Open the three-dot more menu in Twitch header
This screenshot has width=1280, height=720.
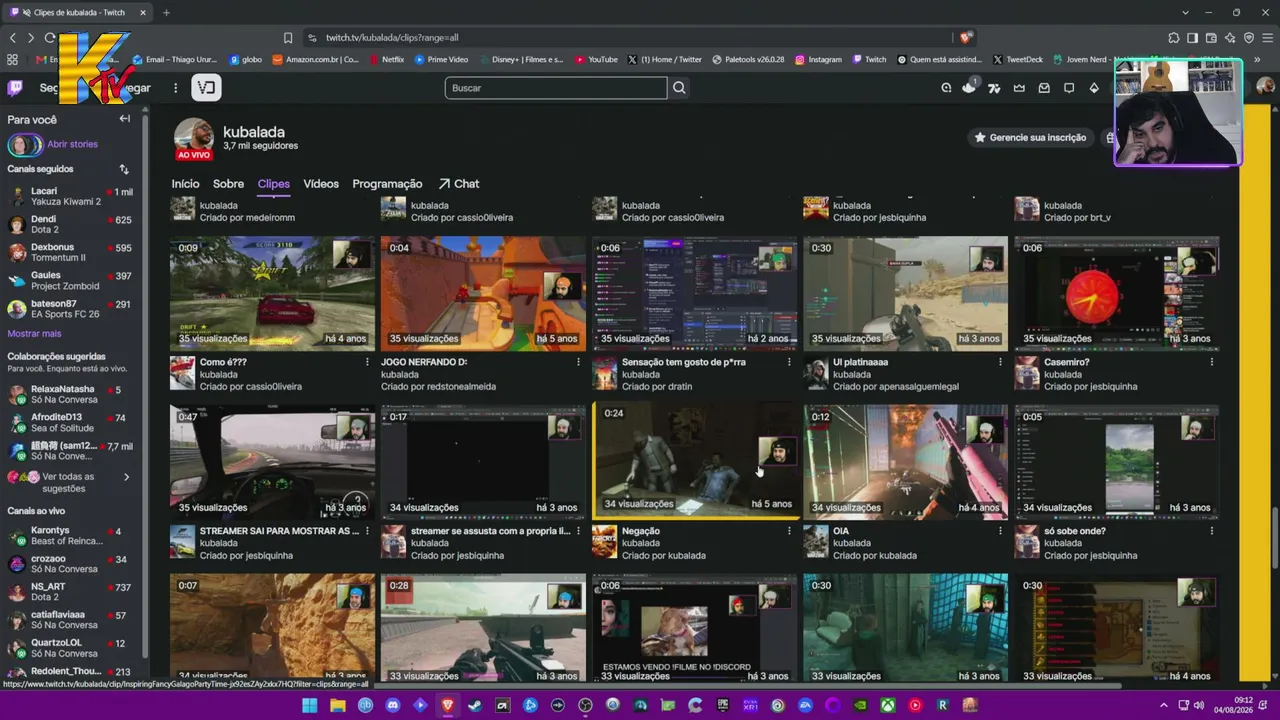175,88
